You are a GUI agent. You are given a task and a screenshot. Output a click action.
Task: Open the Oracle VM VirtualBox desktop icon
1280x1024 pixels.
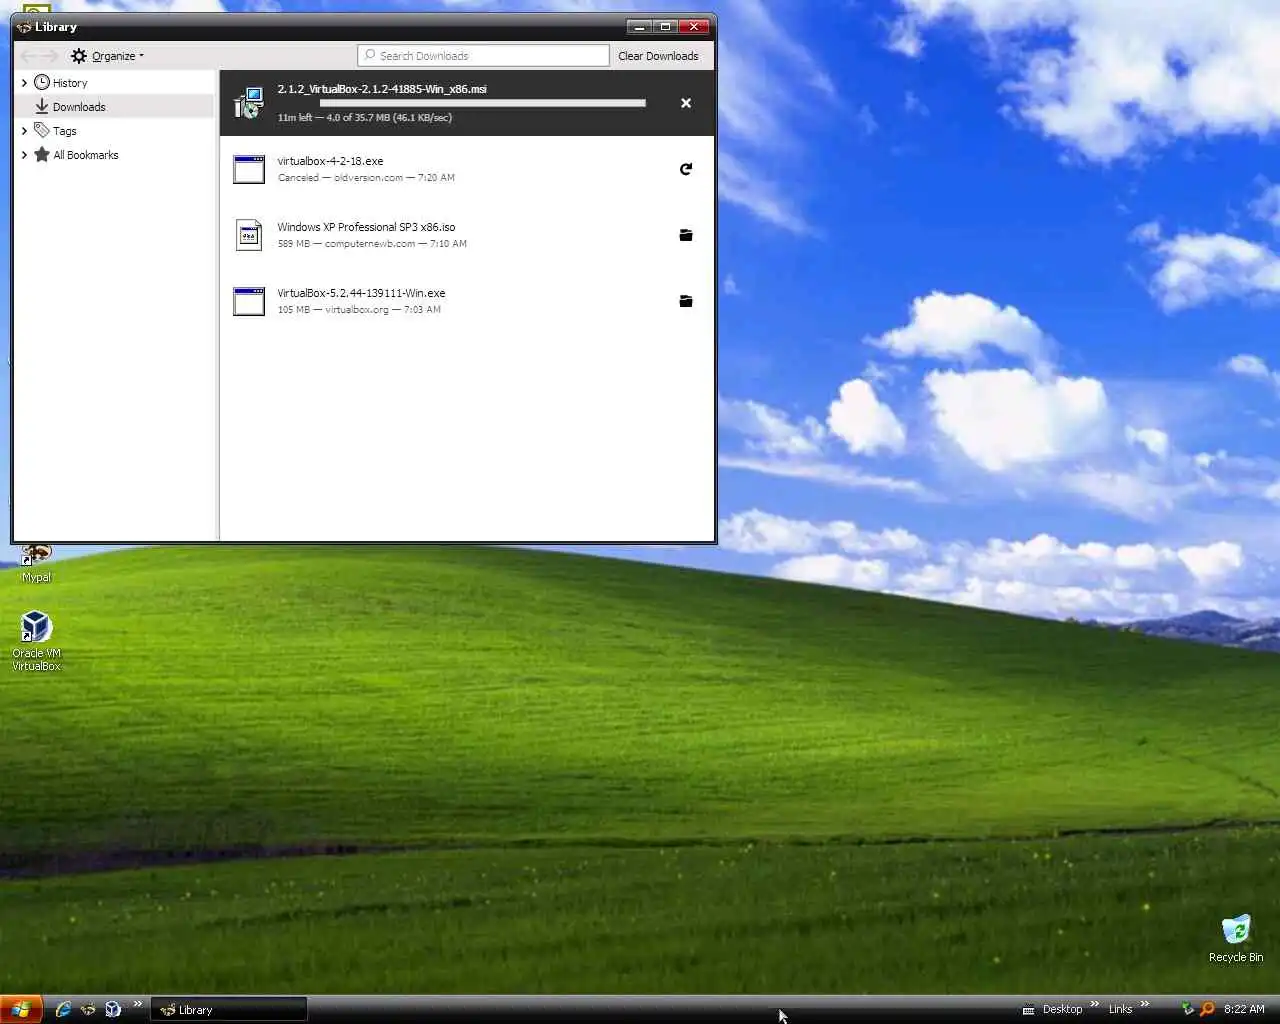point(36,640)
